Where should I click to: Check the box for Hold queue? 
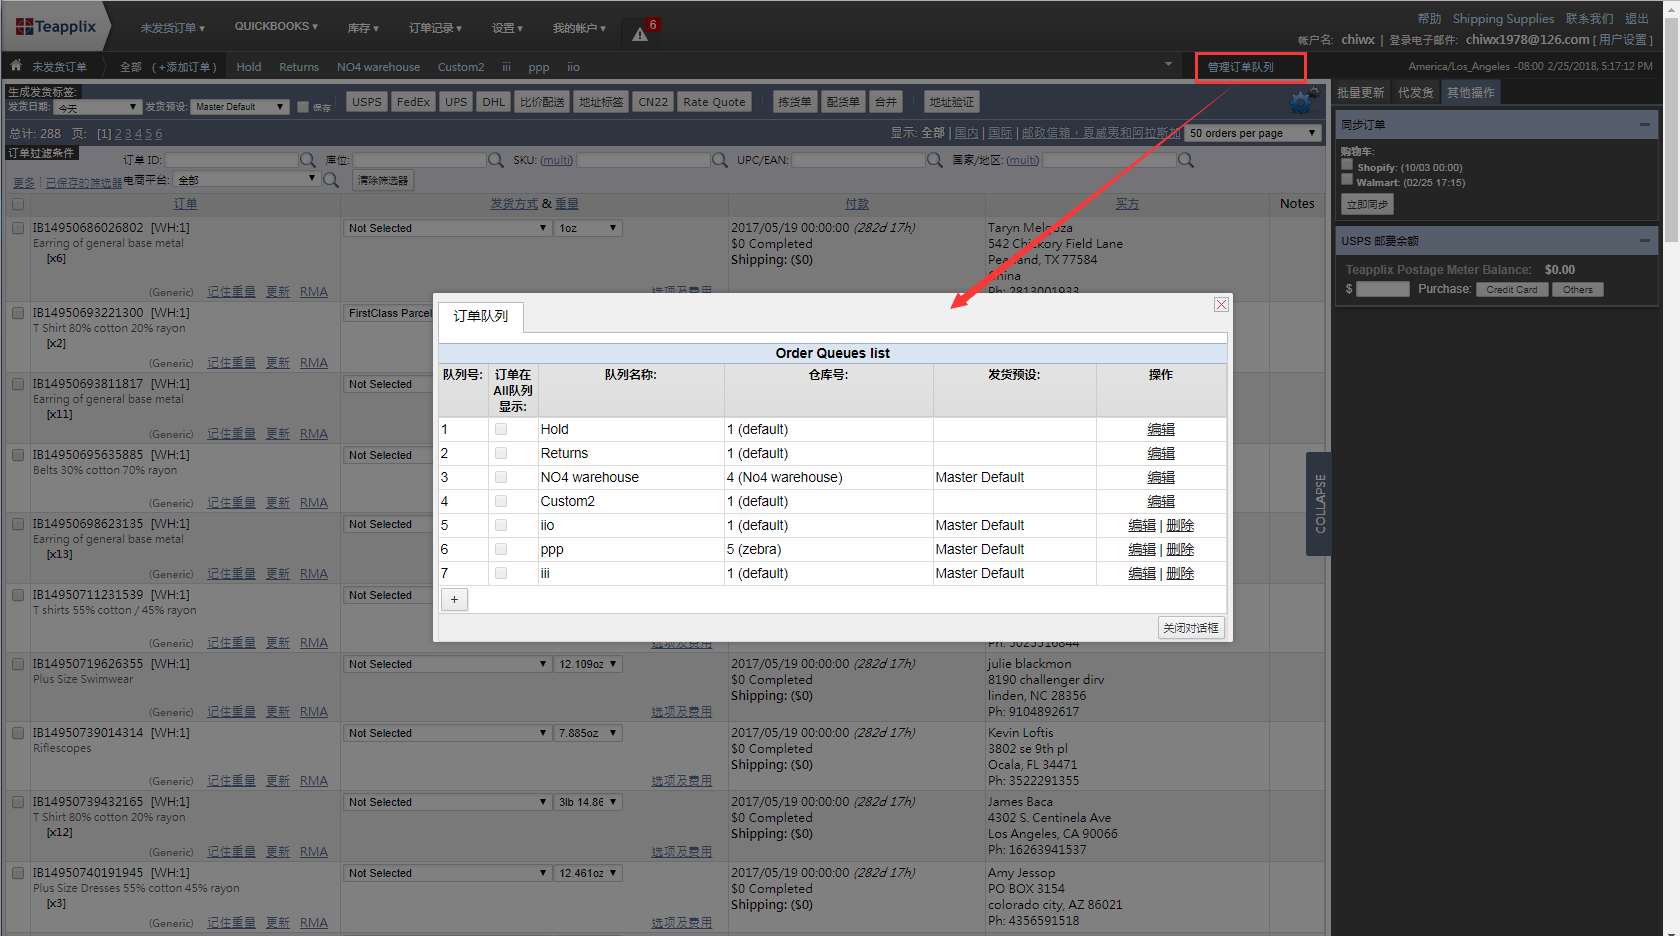tap(501, 429)
